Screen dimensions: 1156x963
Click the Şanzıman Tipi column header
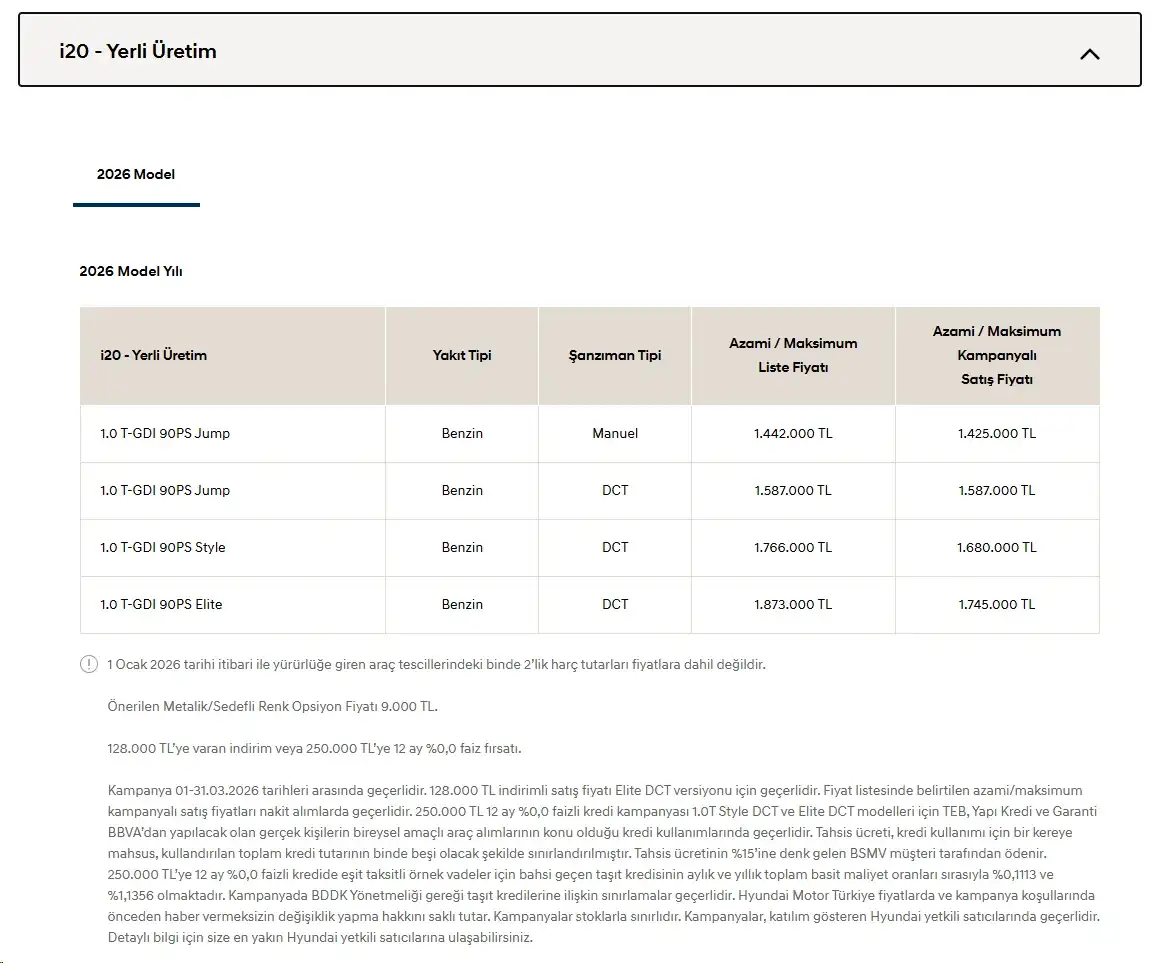[615, 355]
